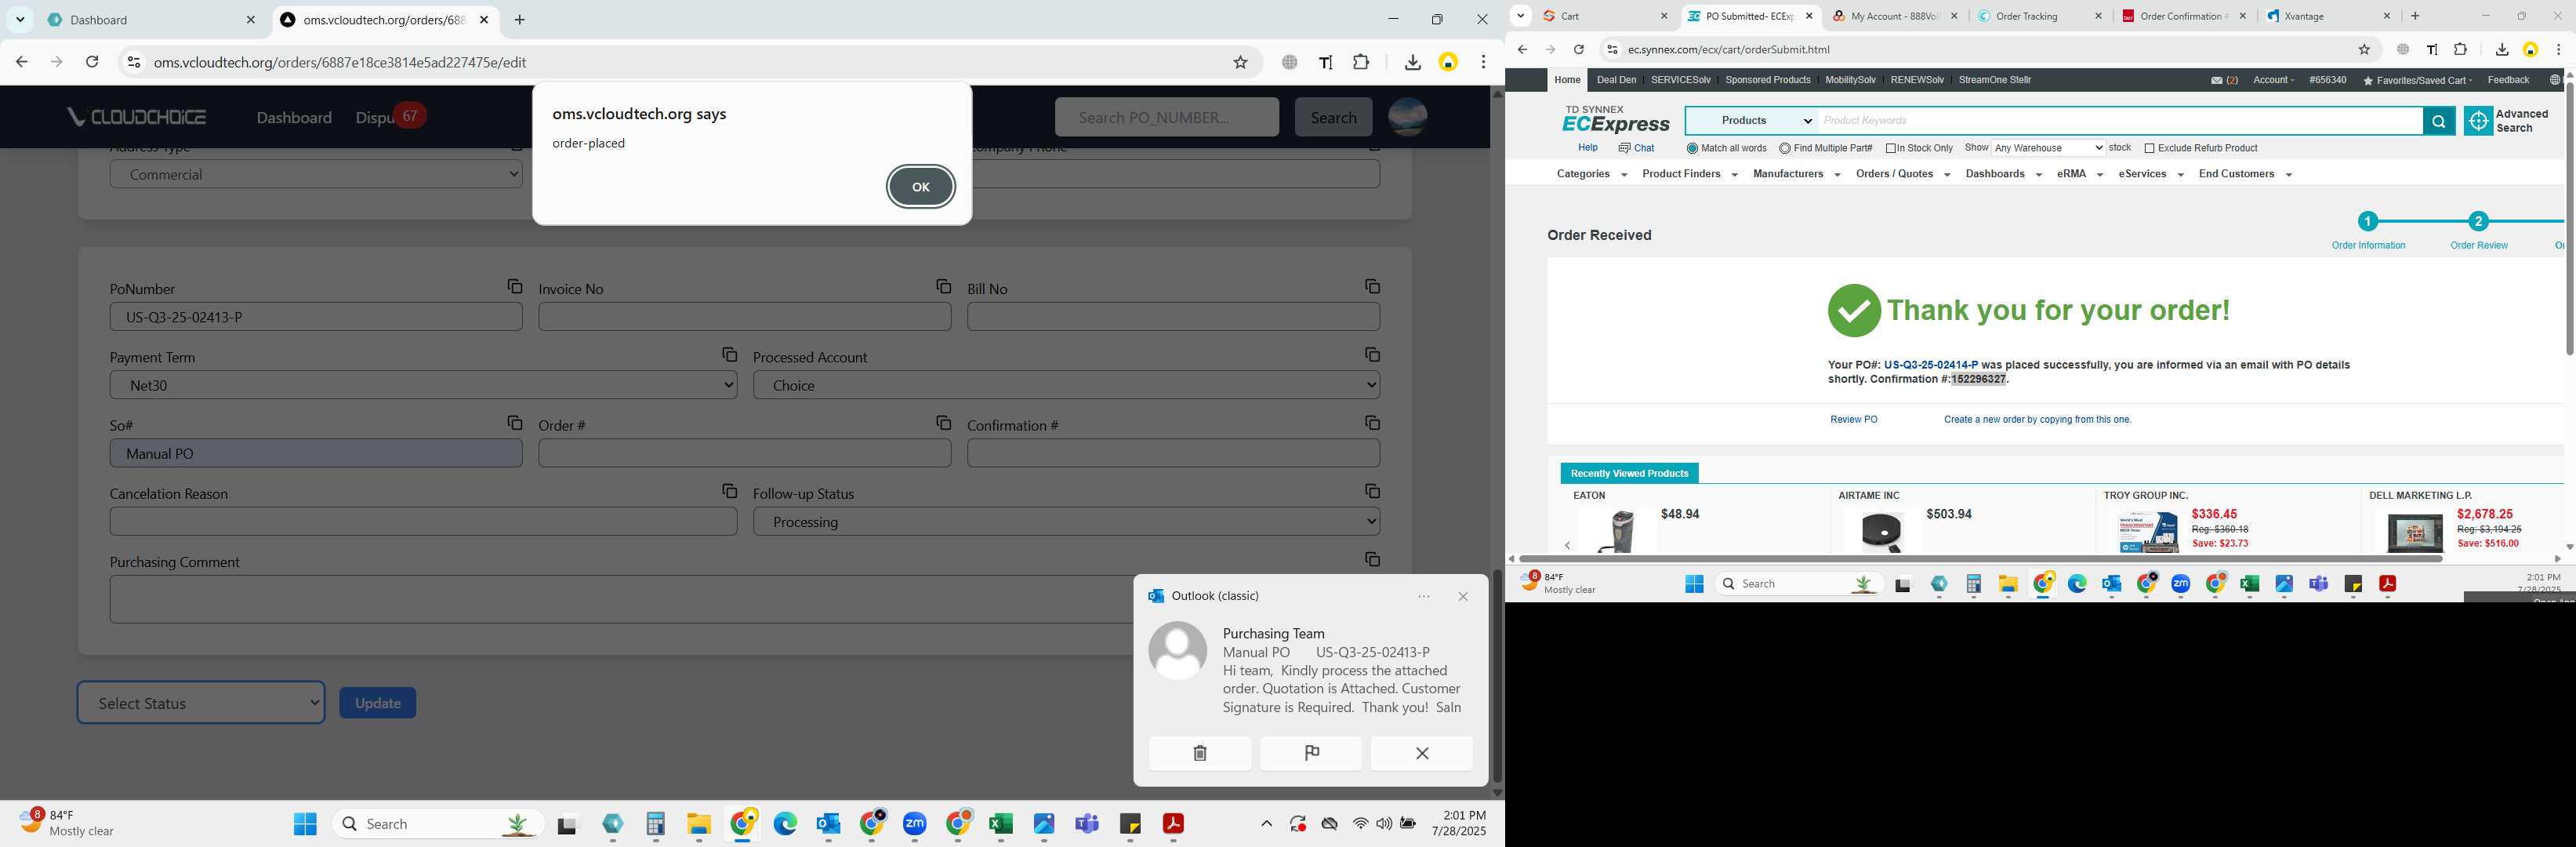Open Address Type Commercial dropdown
The image size is (2576, 847).
coord(316,174)
